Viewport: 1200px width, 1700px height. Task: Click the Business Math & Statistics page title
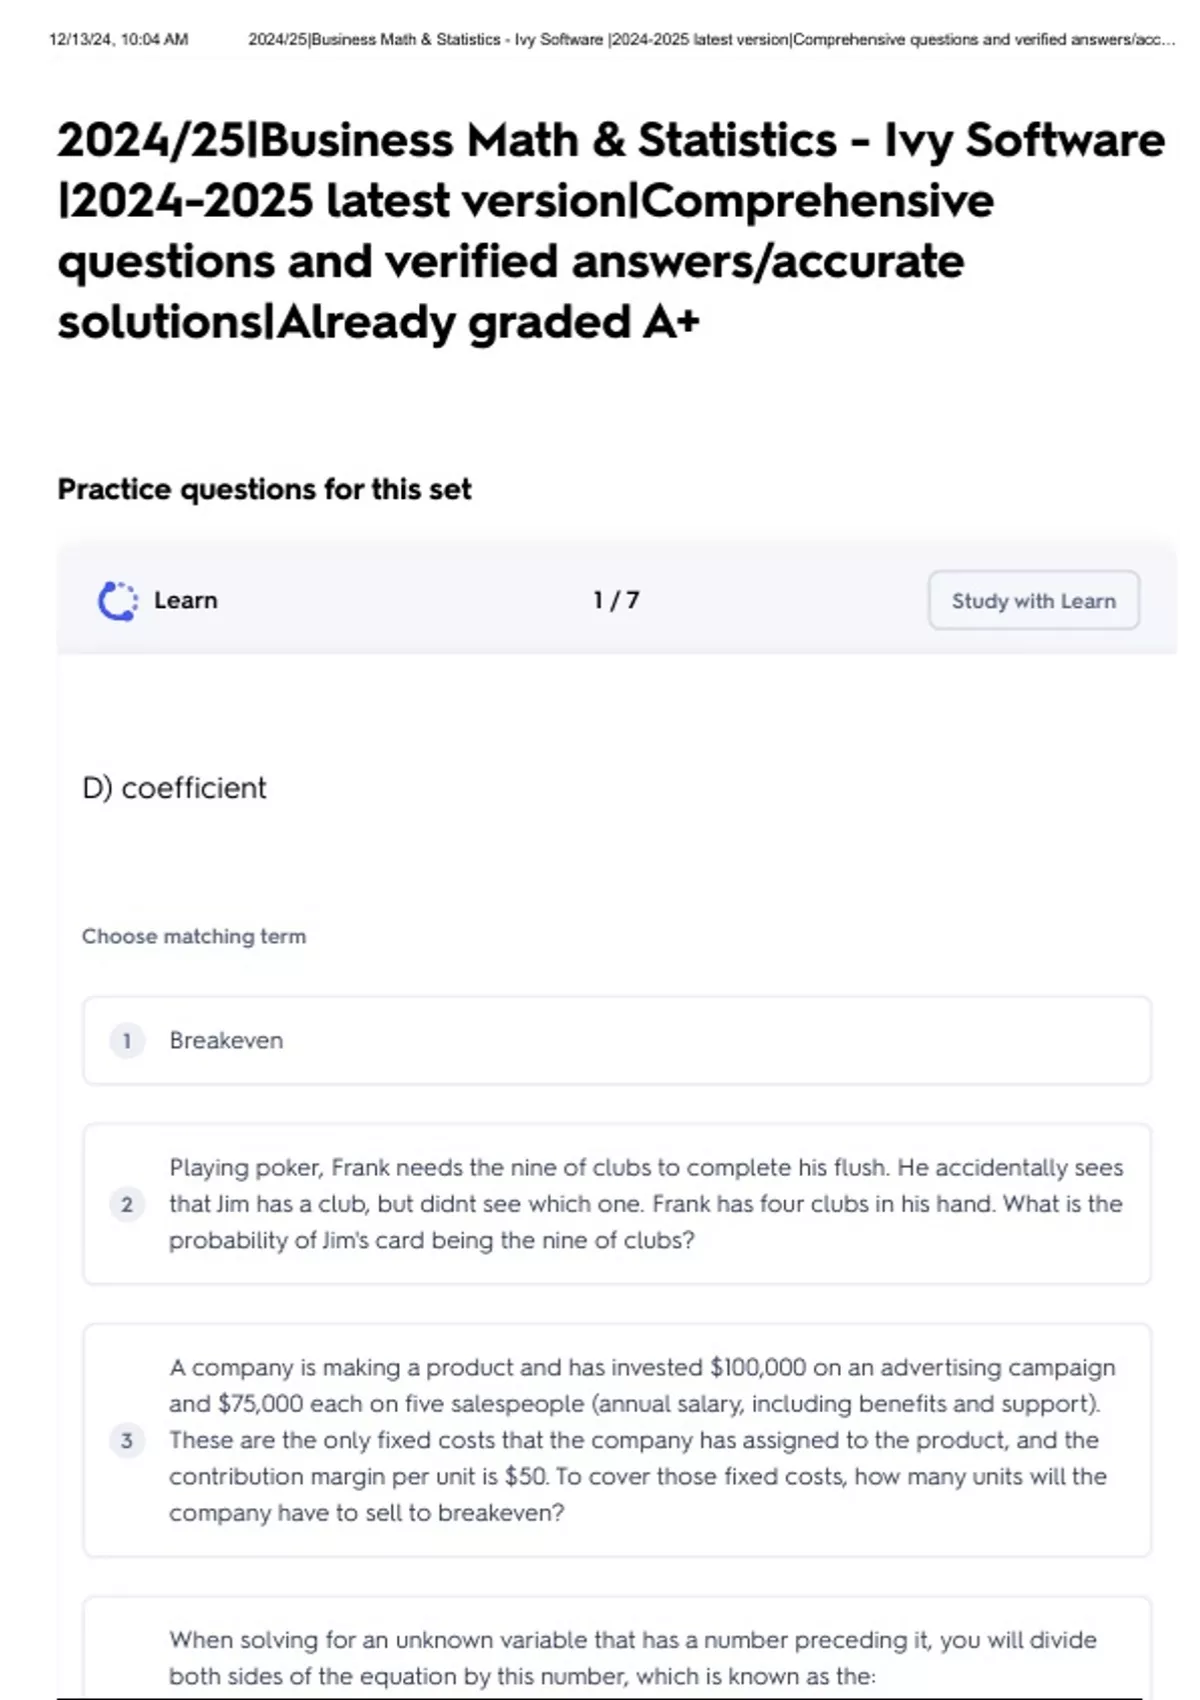point(611,231)
